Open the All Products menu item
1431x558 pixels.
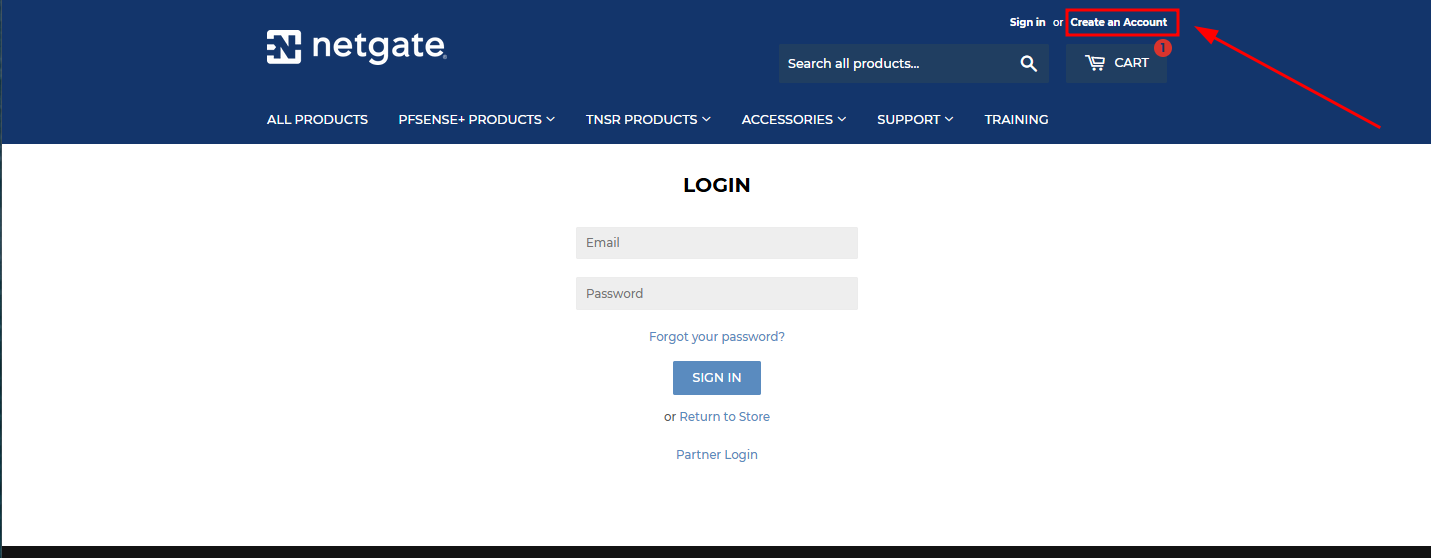317,119
